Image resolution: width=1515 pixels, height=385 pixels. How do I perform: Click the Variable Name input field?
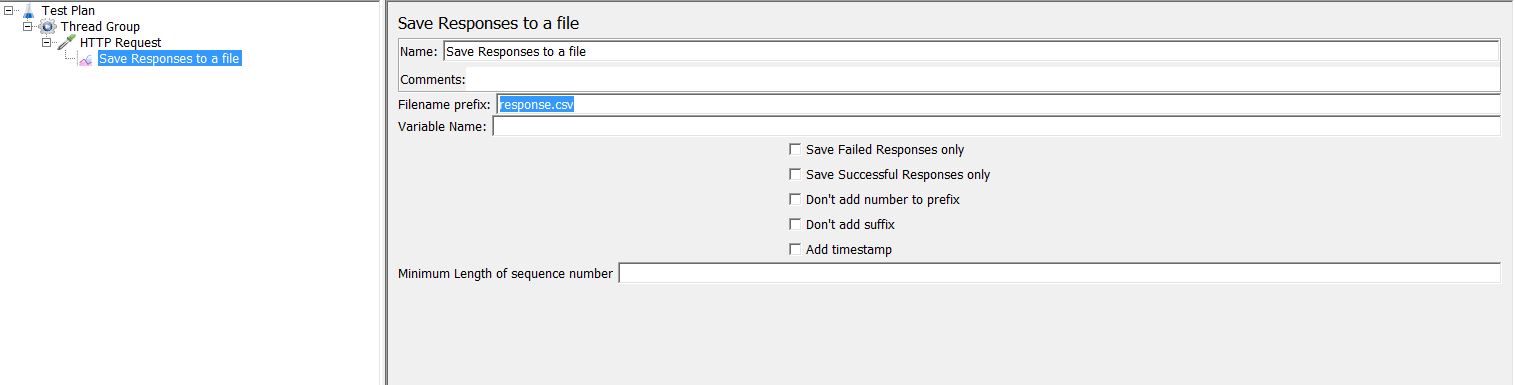(996, 126)
